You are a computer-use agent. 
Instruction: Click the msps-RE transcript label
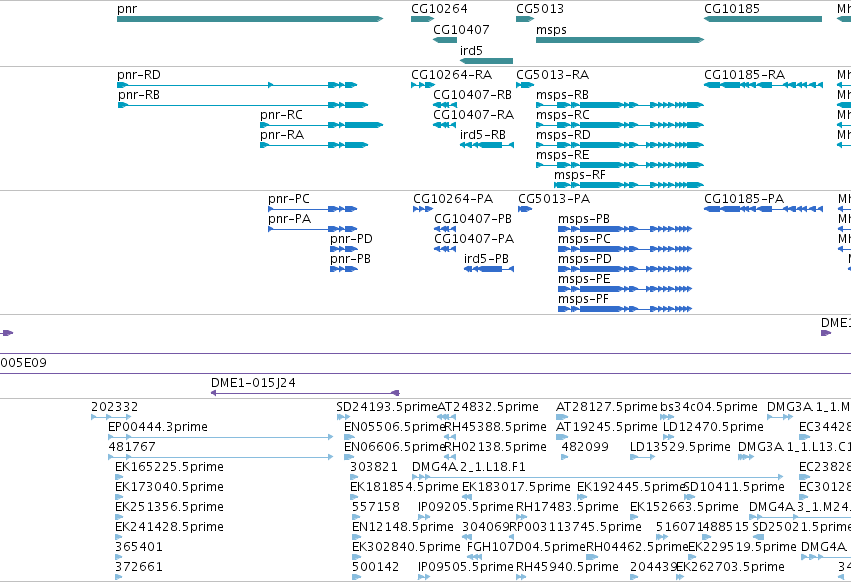pyautogui.click(x=562, y=155)
